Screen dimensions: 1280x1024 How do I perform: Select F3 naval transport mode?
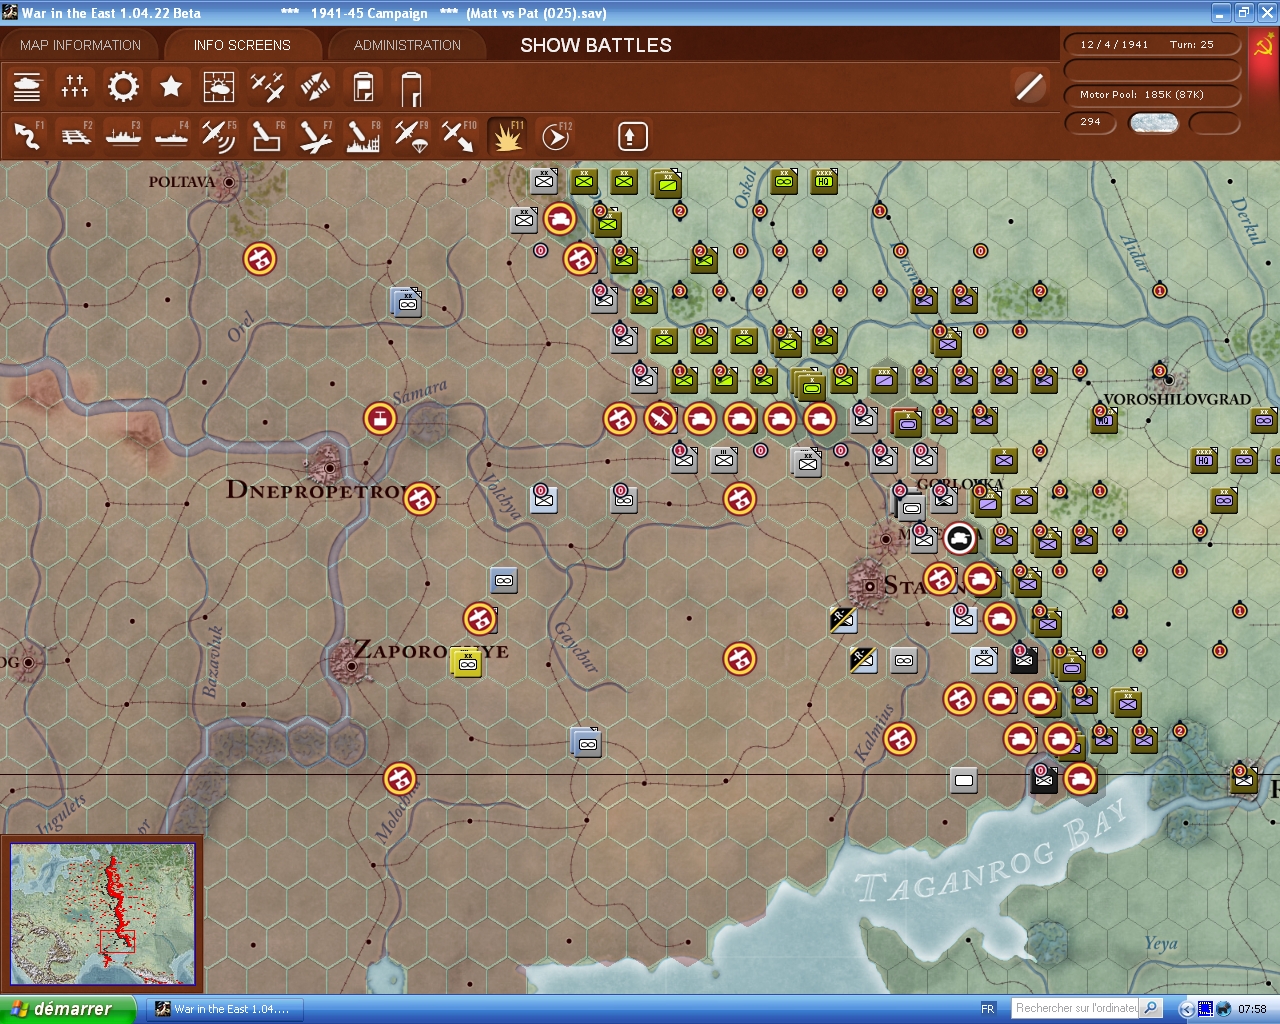(x=123, y=135)
